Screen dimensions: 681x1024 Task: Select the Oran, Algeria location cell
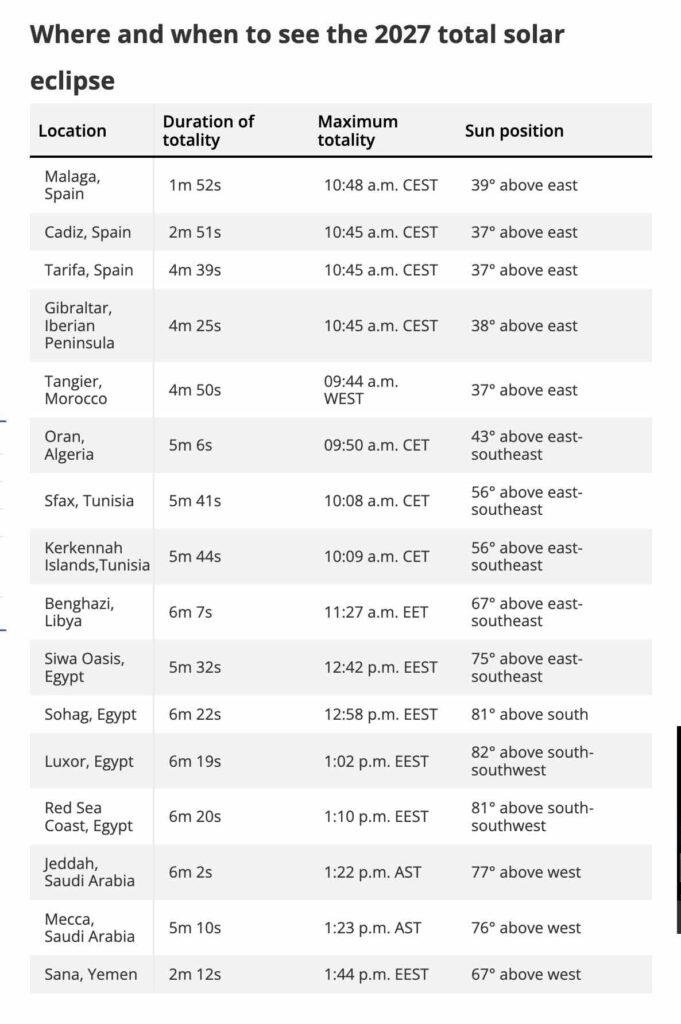click(x=69, y=445)
